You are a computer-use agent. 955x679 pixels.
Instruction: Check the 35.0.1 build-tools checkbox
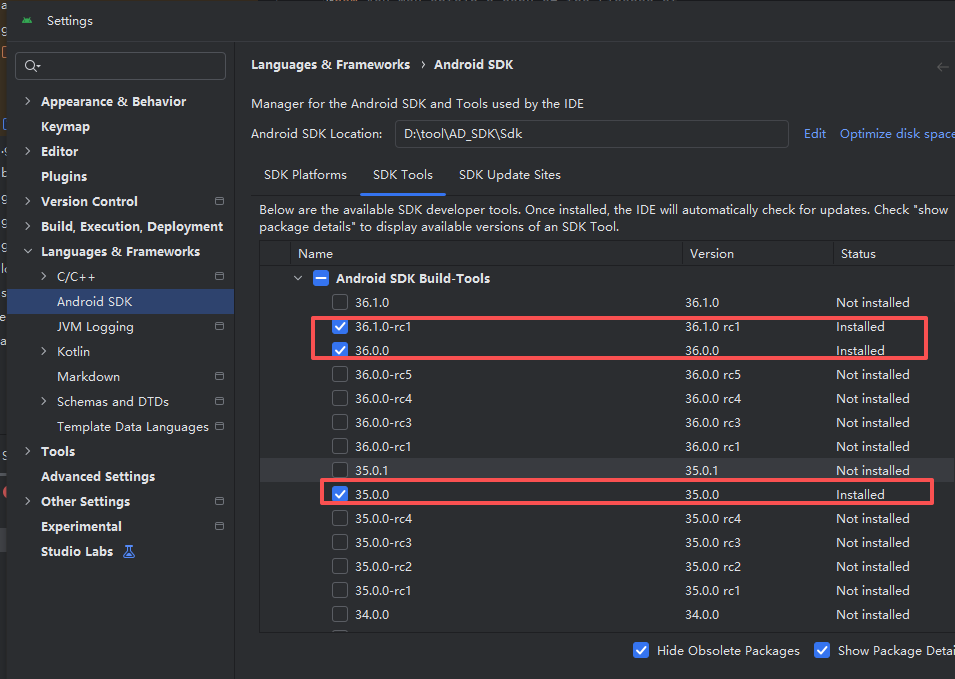coord(340,470)
